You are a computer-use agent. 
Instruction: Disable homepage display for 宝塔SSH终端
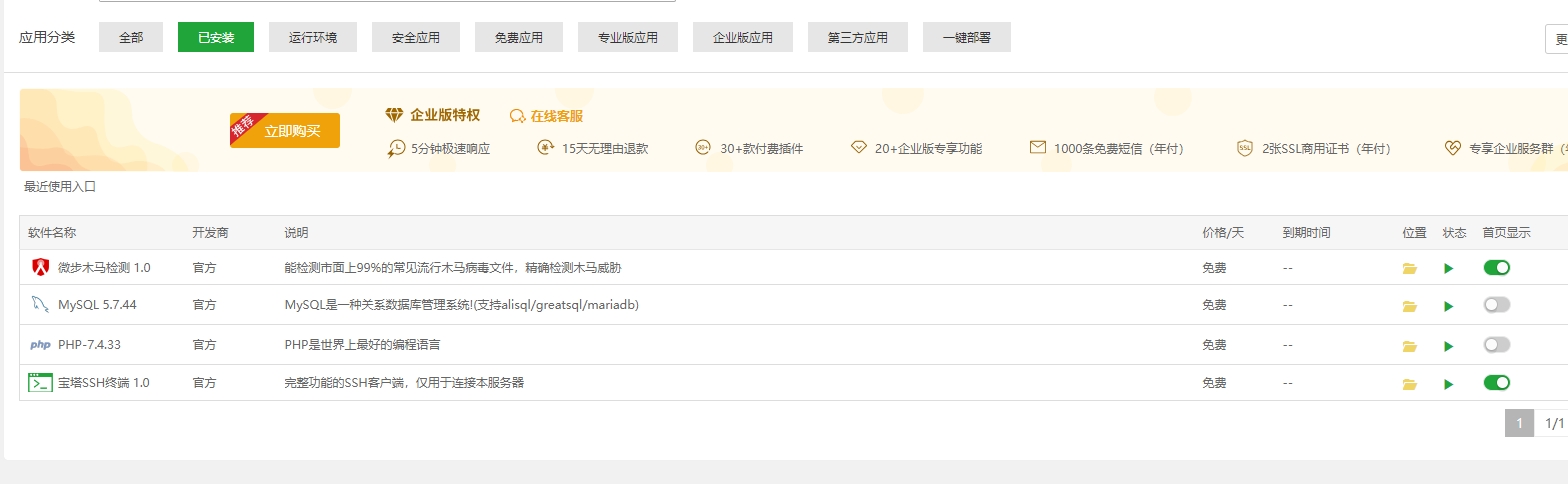click(x=1496, y=382)
